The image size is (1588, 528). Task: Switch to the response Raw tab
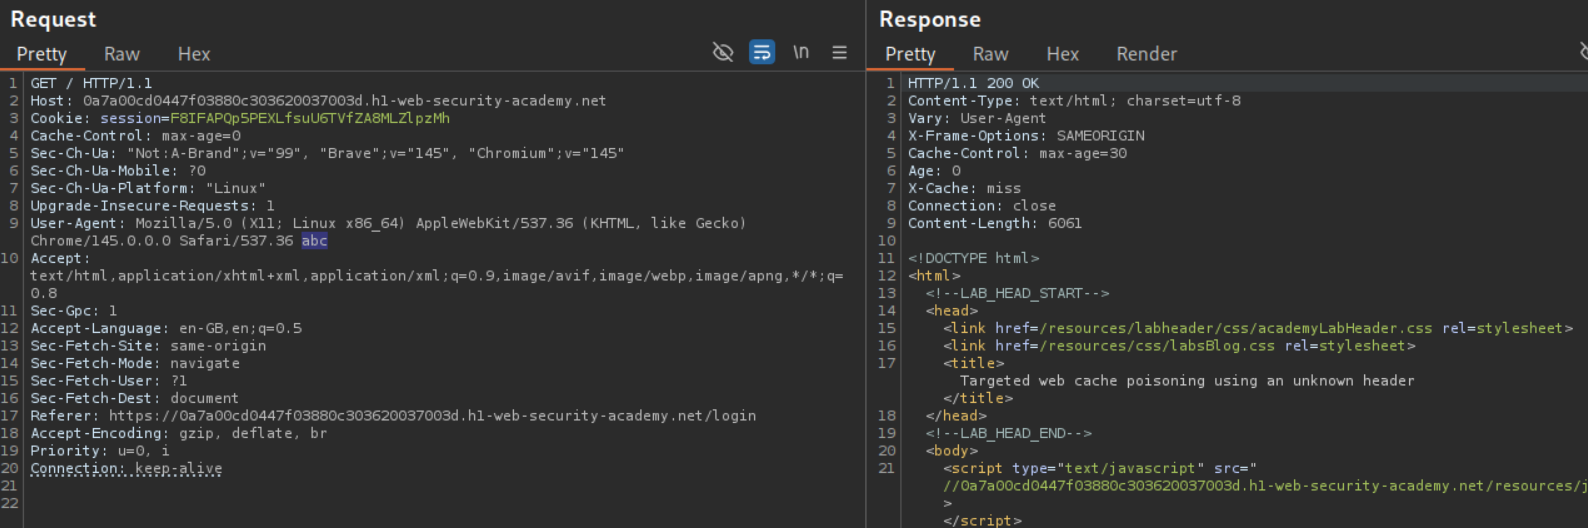pos(990,54)
